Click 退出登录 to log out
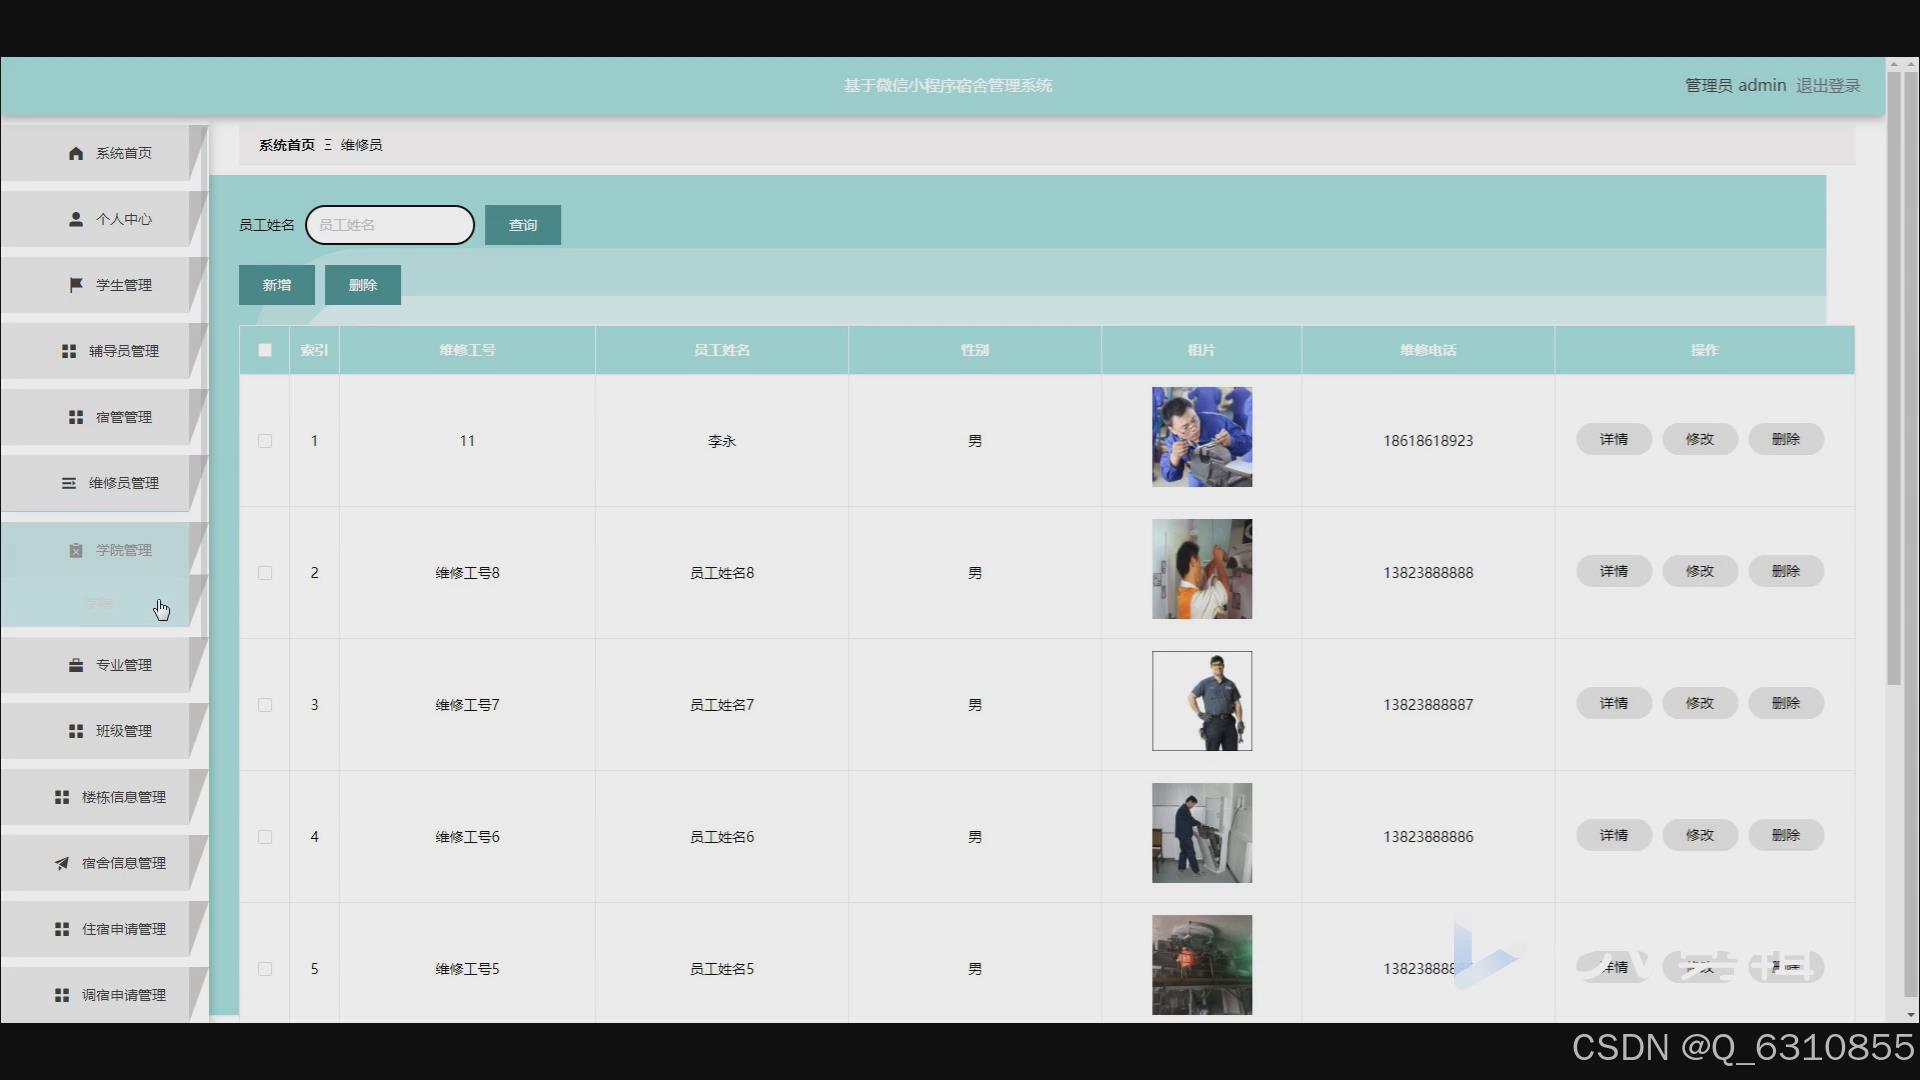1920x1080 pixels. click(x=1827, y=86)
